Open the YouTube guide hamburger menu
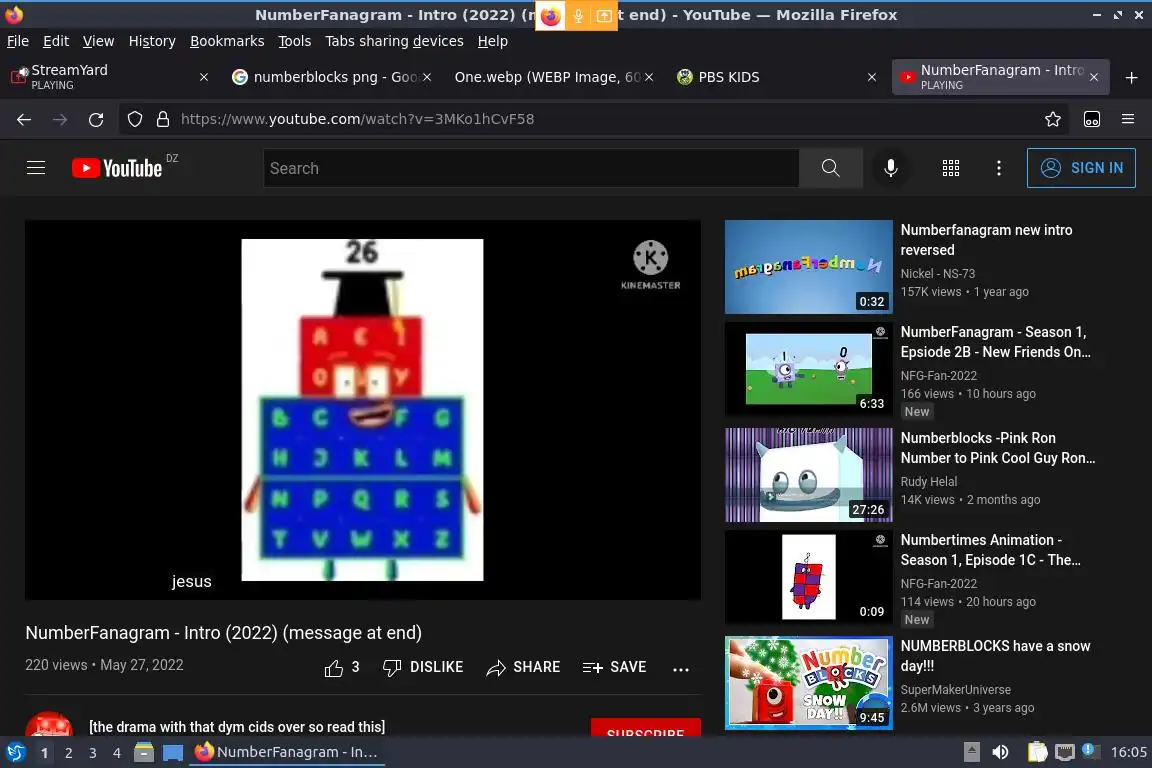Screen dimensions: 1152x768 tap(36, 168)
